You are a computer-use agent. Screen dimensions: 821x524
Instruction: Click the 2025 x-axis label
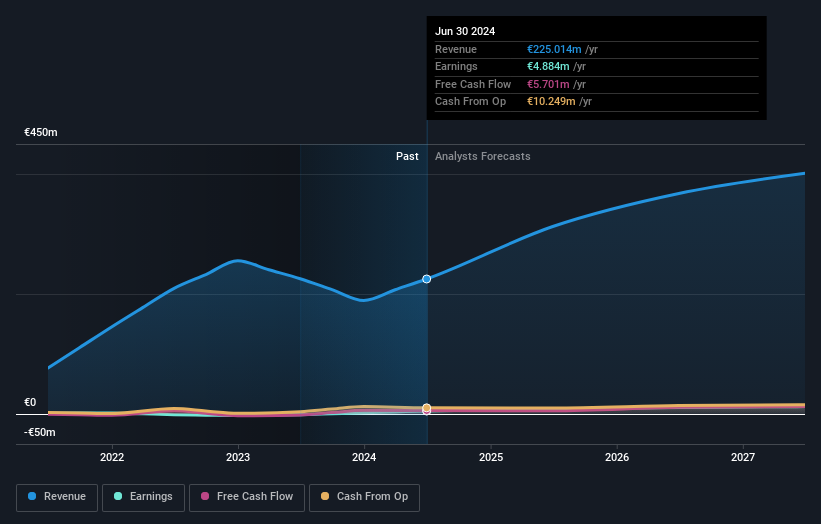491,457
